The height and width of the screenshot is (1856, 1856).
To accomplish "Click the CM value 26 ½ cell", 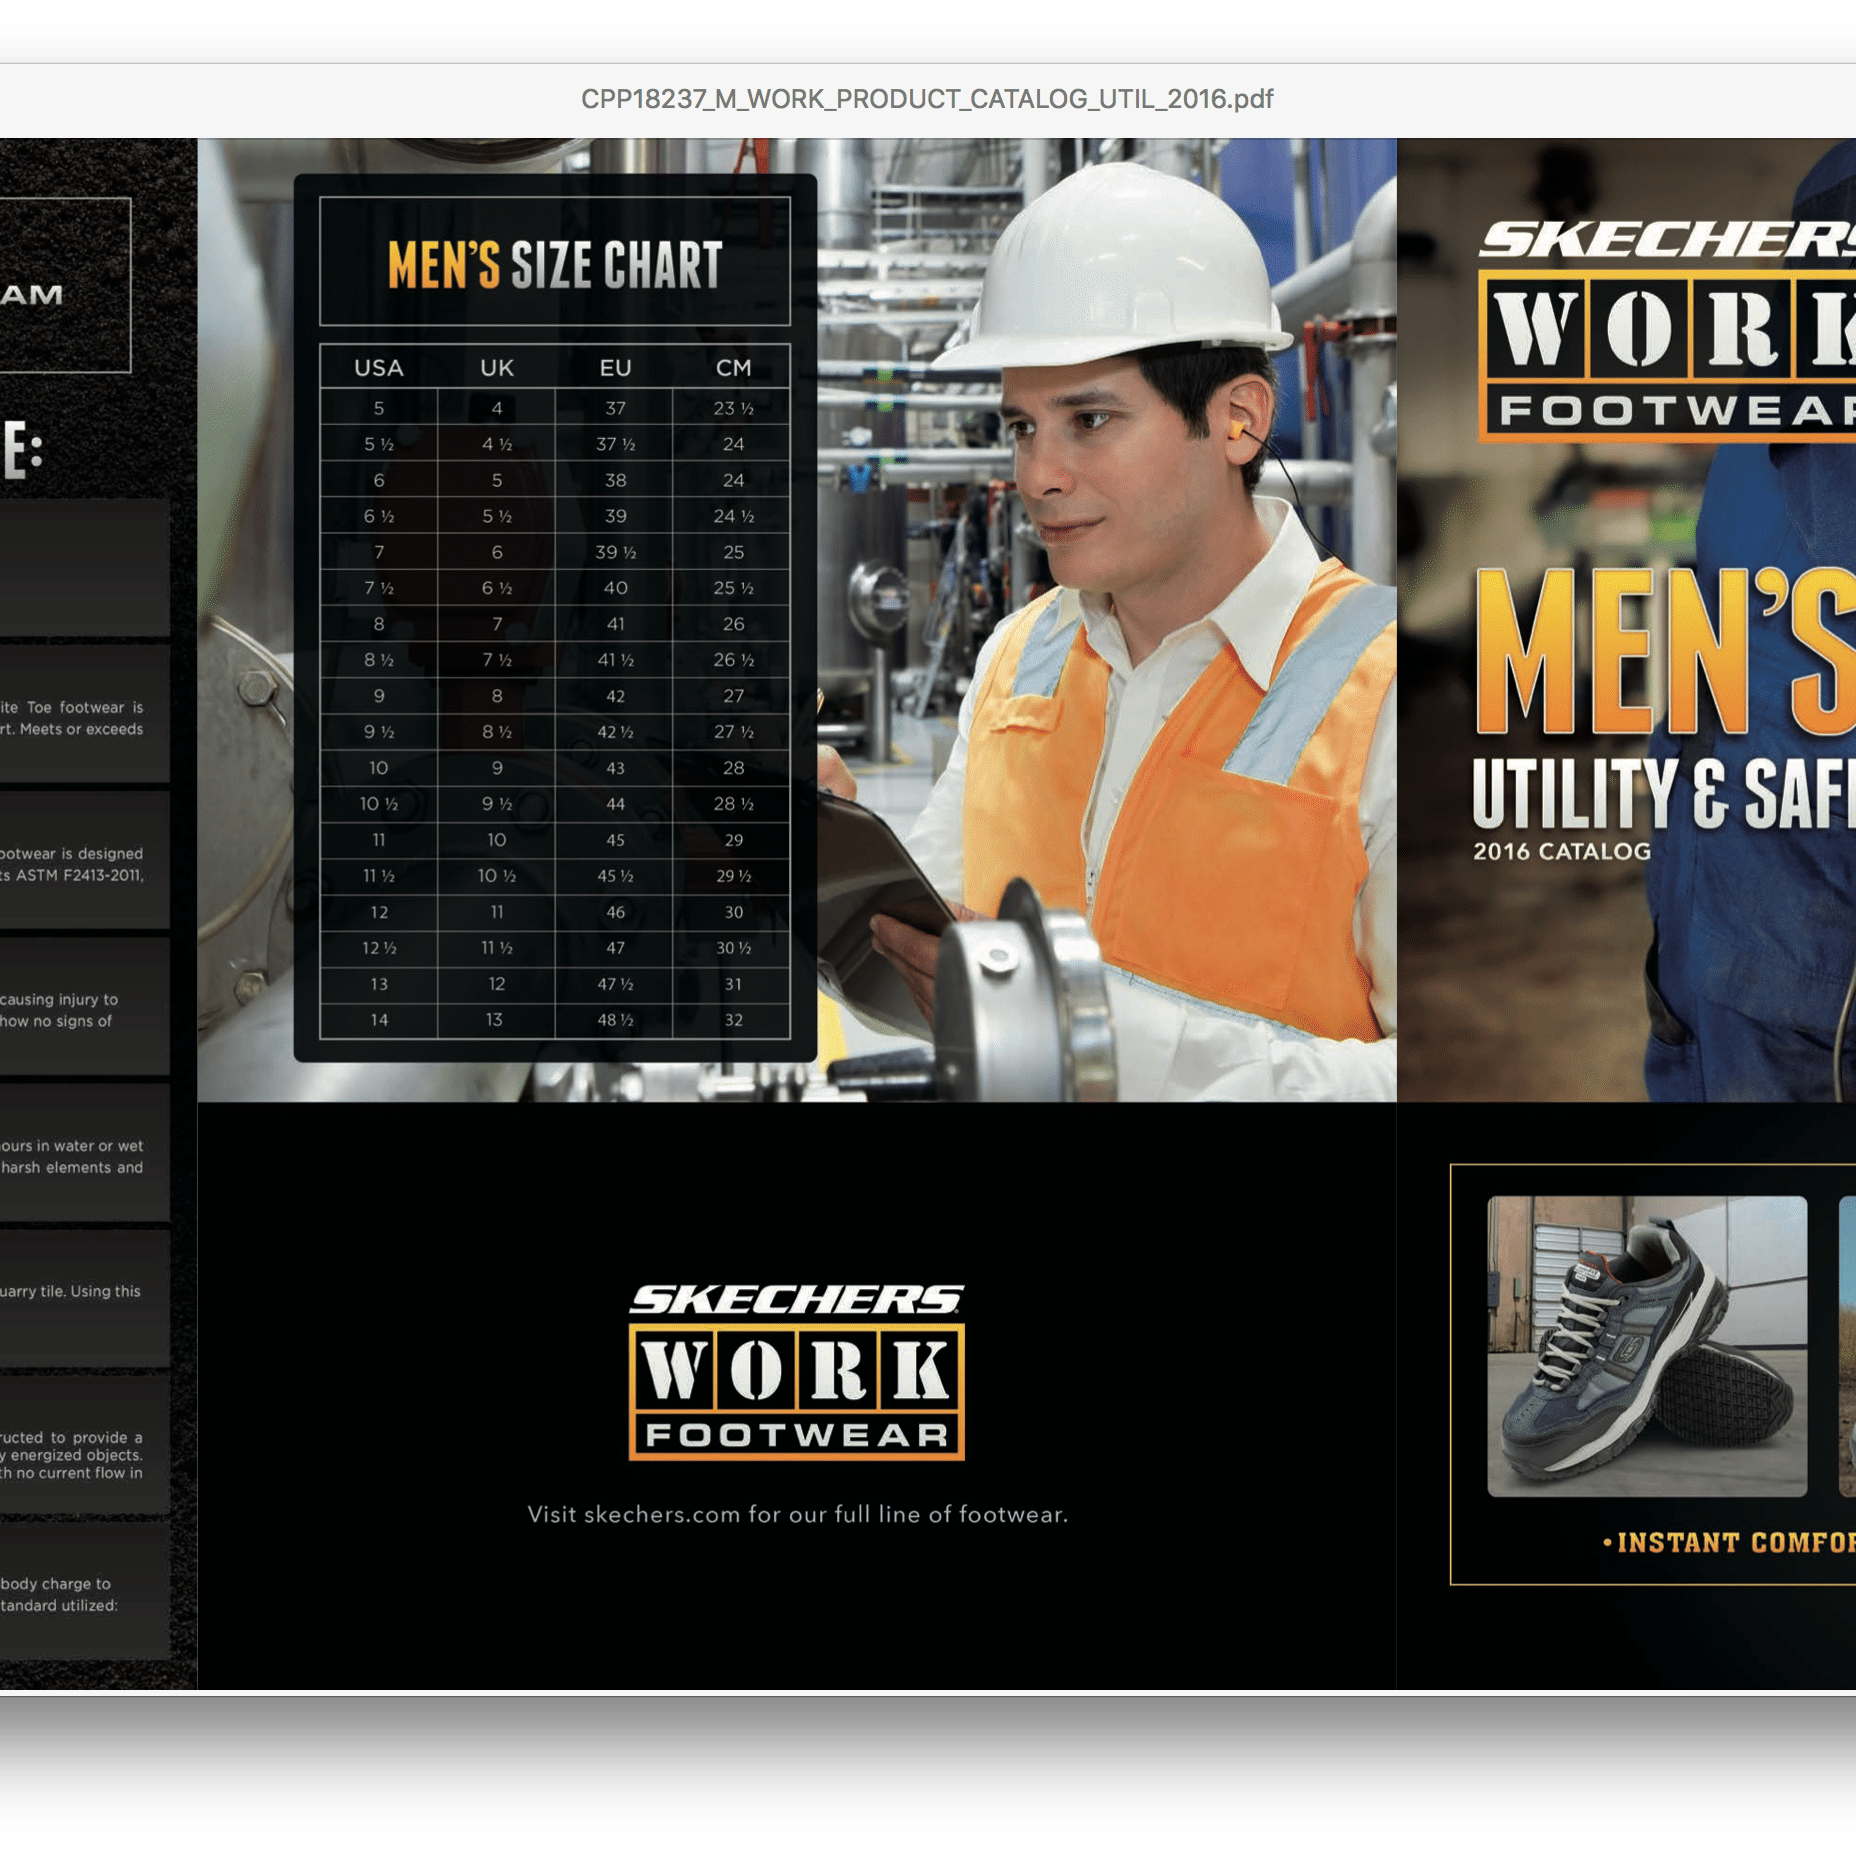I will tap(733, 660).
